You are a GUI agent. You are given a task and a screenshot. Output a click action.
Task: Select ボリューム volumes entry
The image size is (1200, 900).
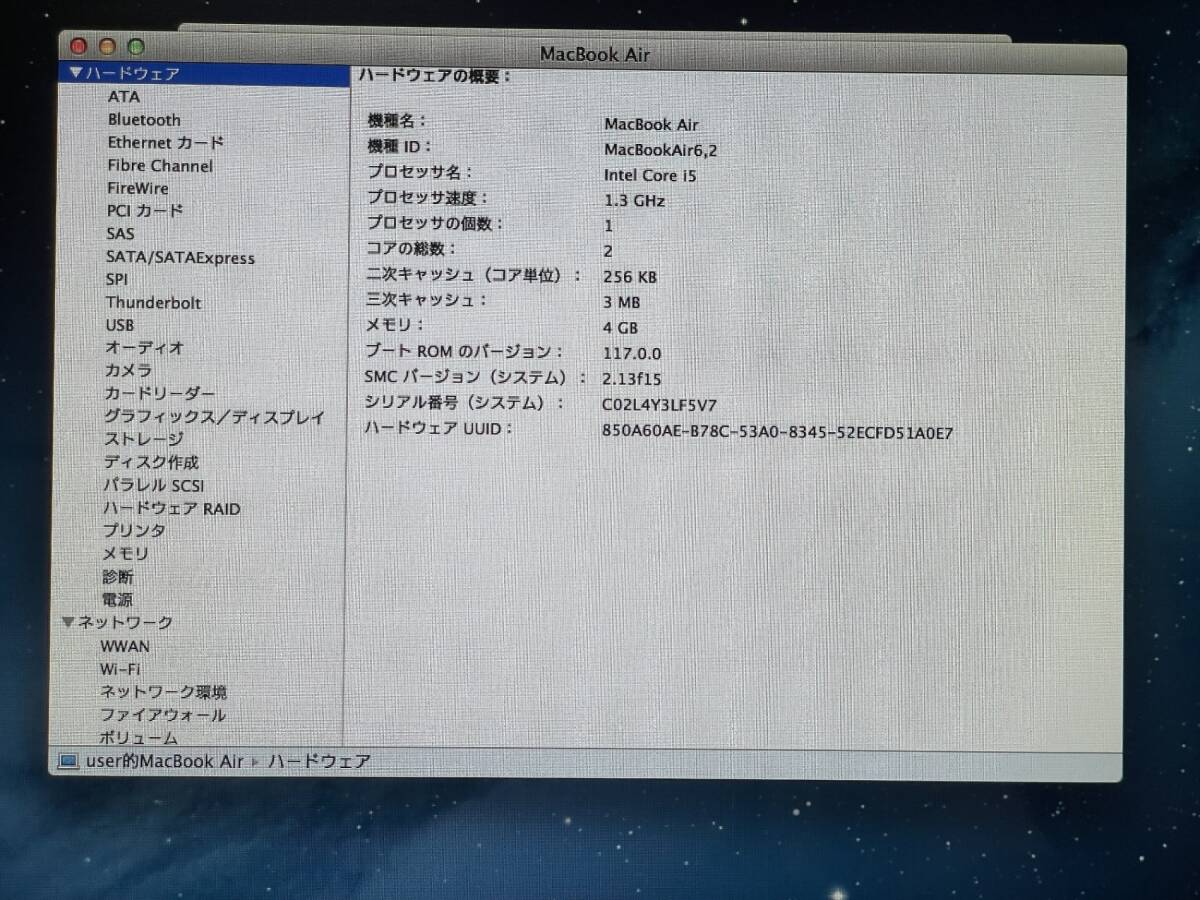[x=139, y=738]
